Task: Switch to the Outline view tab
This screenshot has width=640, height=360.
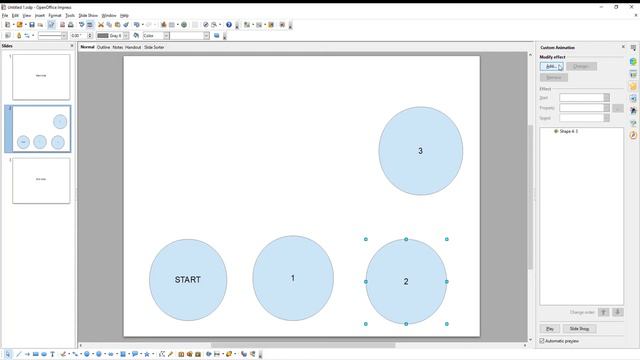Action: click(103, 47)
